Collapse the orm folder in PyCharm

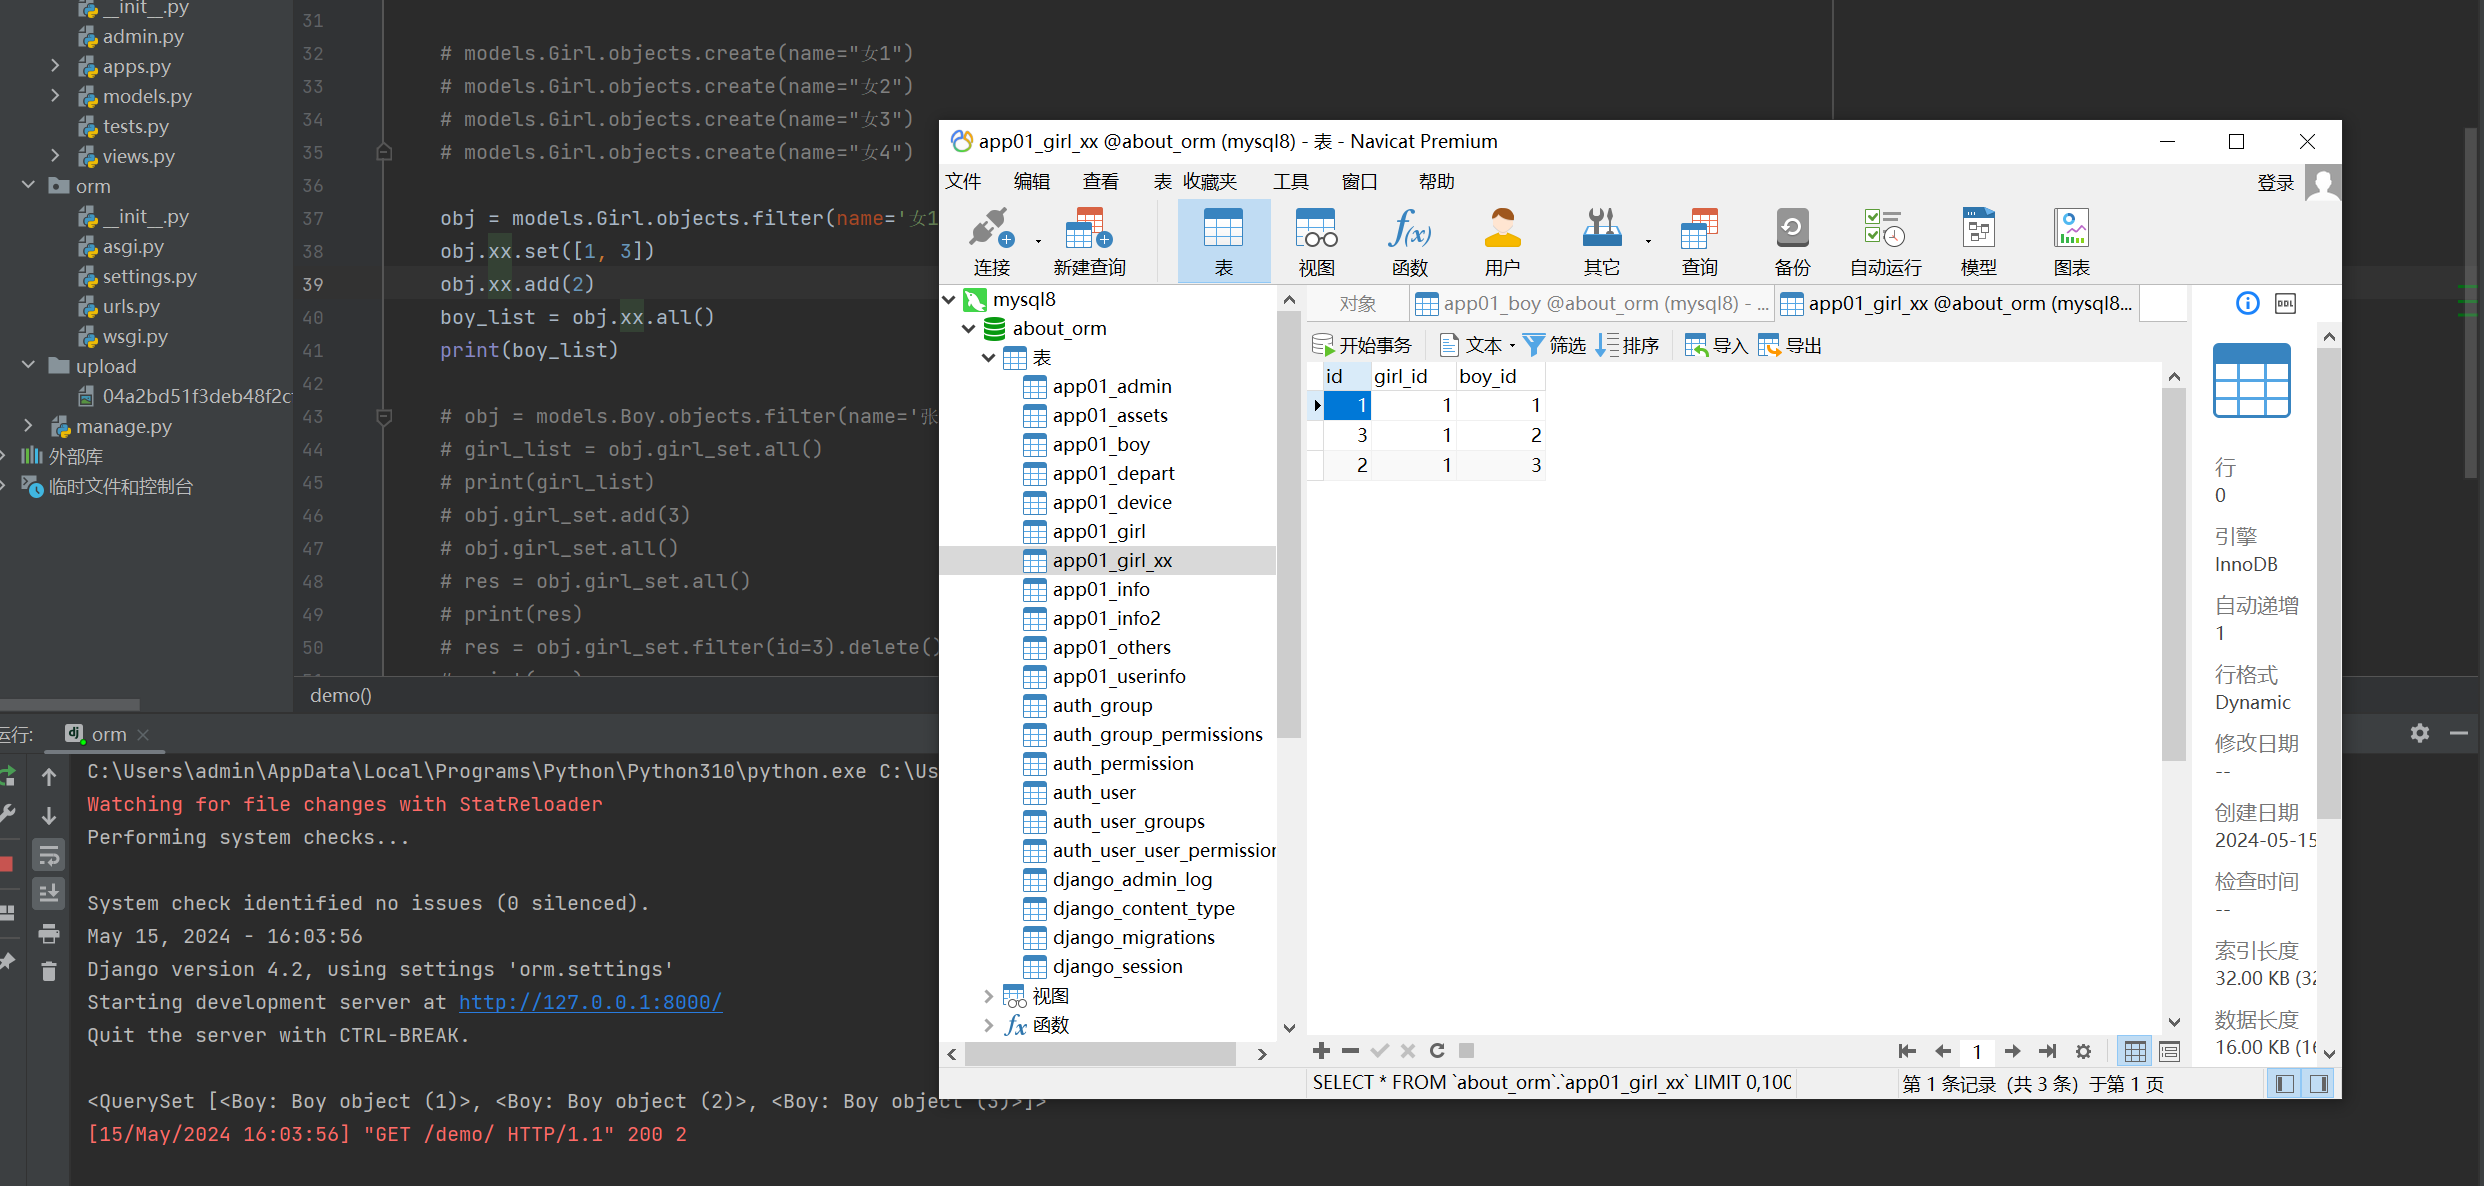point(28,186)
